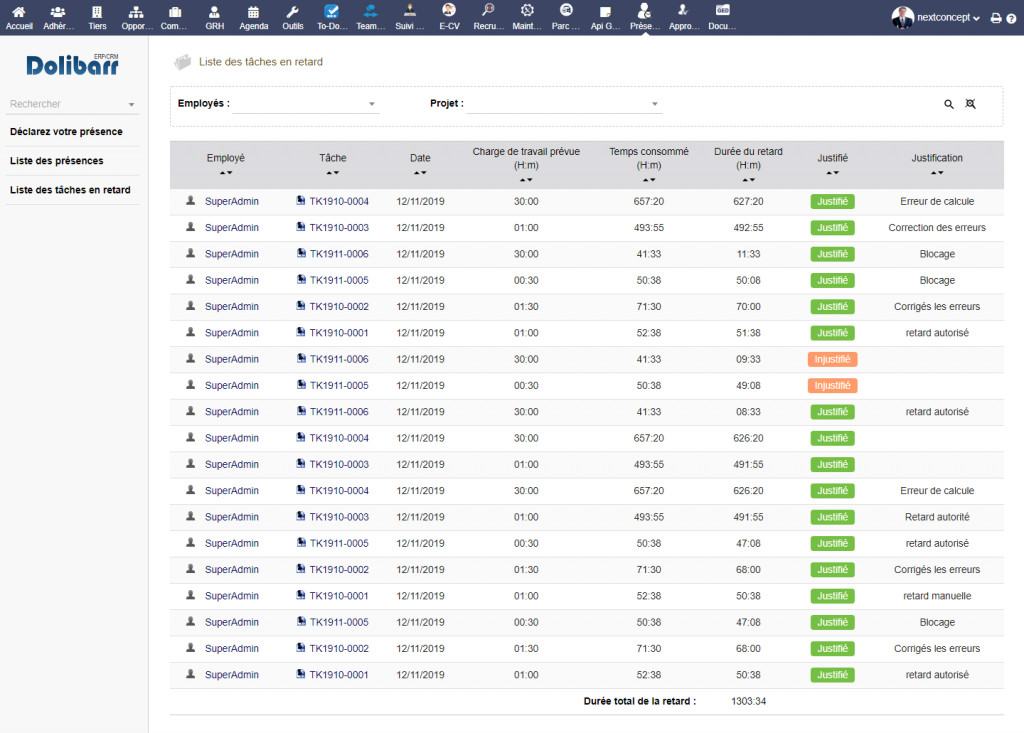Open the Outils wrench menu
This screenshot has height=733, width=1024.
pyautogui.click(x=292, y=16)
